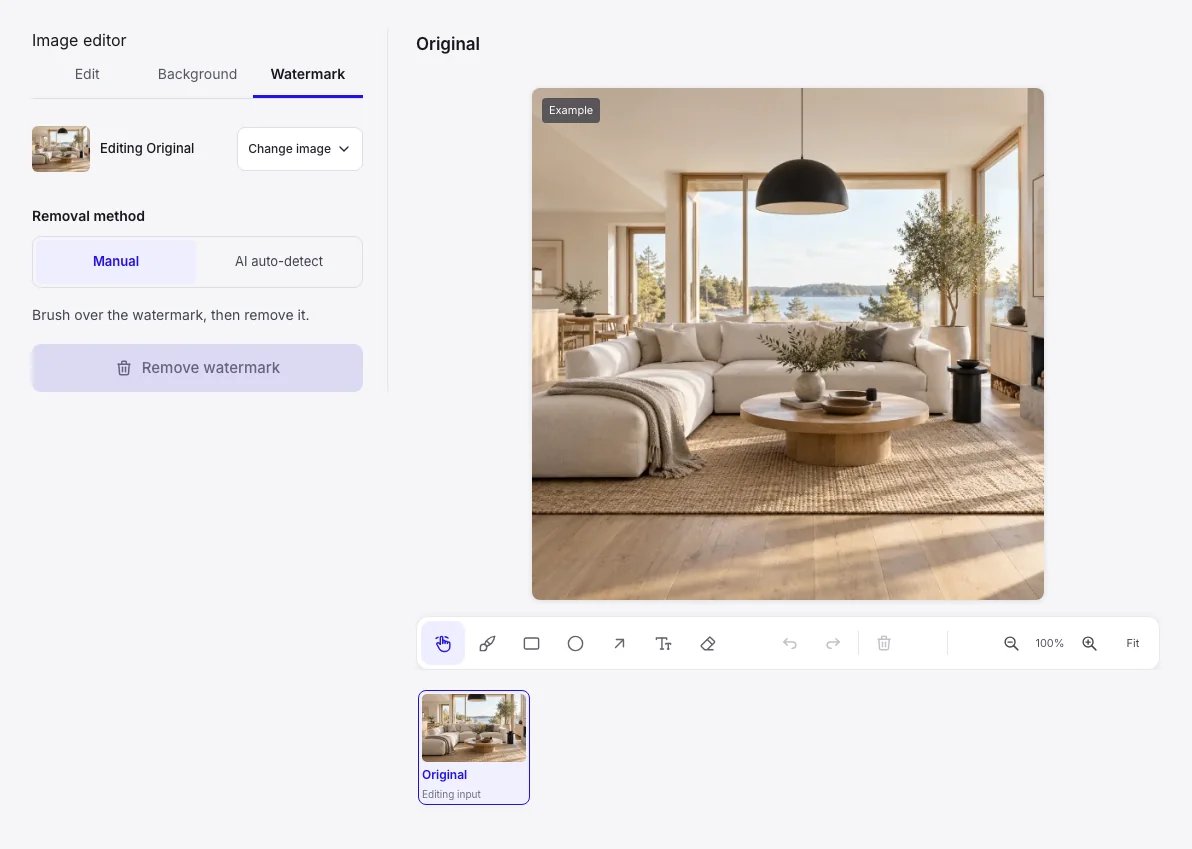Delete selection with toolbar trash icon
Viewport: 1192px width, 849px height.
(884, 644)
